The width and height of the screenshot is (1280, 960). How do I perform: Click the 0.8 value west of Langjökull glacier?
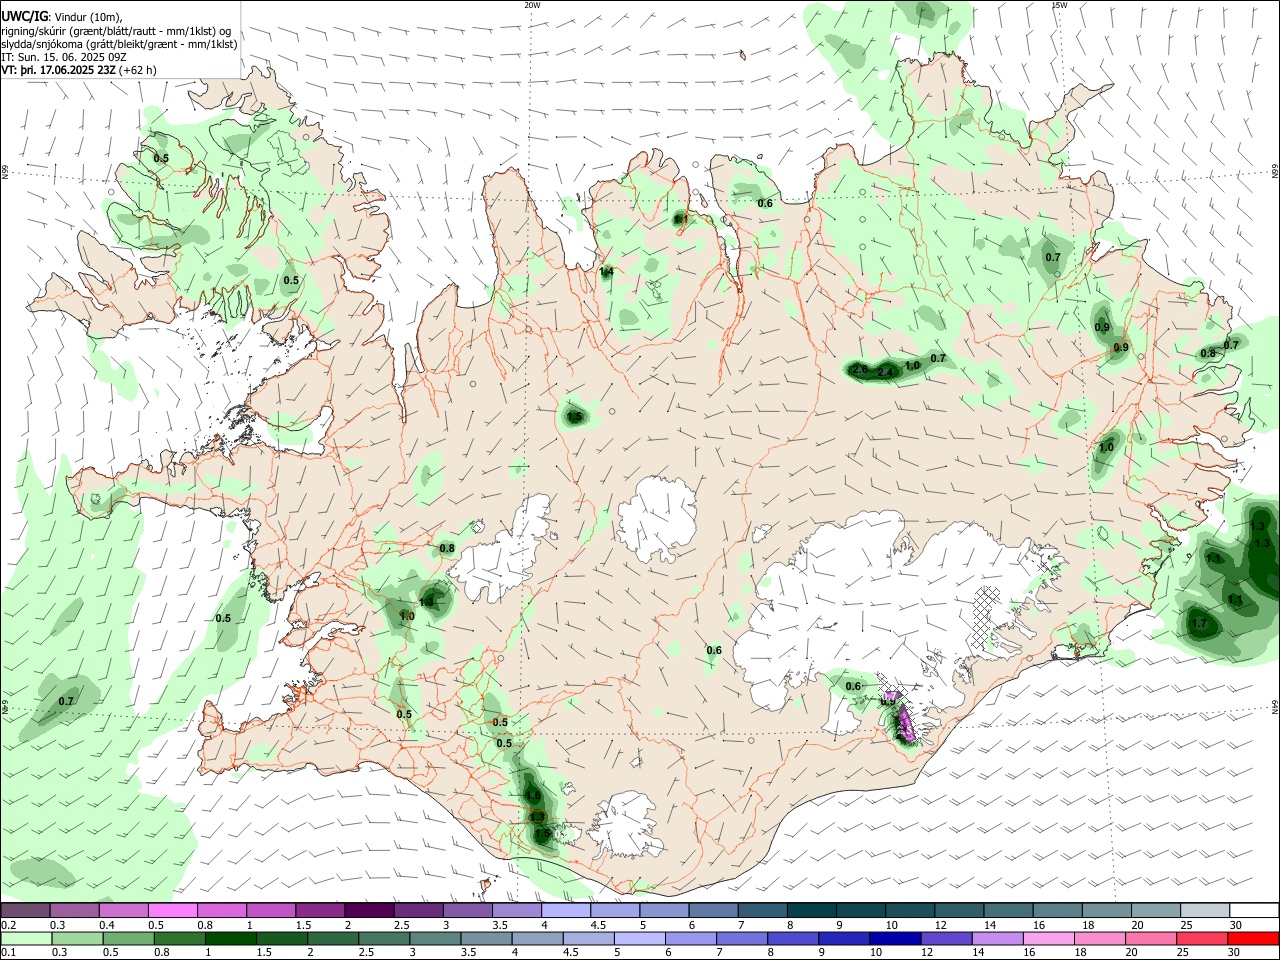(447, 549)
